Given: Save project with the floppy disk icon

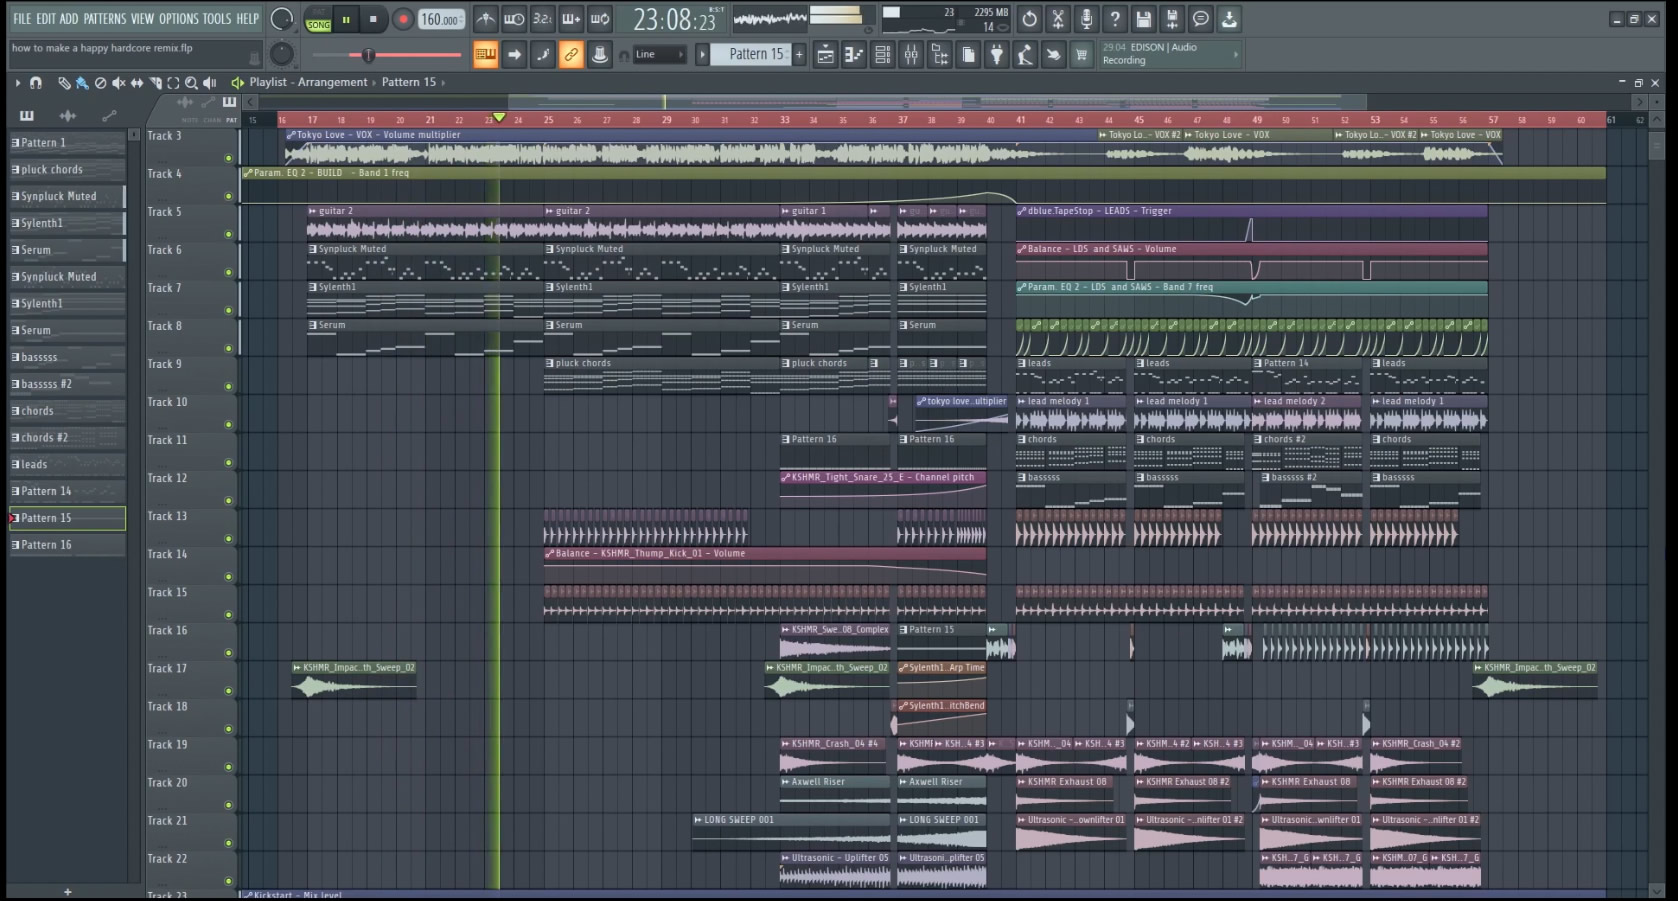Looking at the screenshot, I should pos(1143,19).
